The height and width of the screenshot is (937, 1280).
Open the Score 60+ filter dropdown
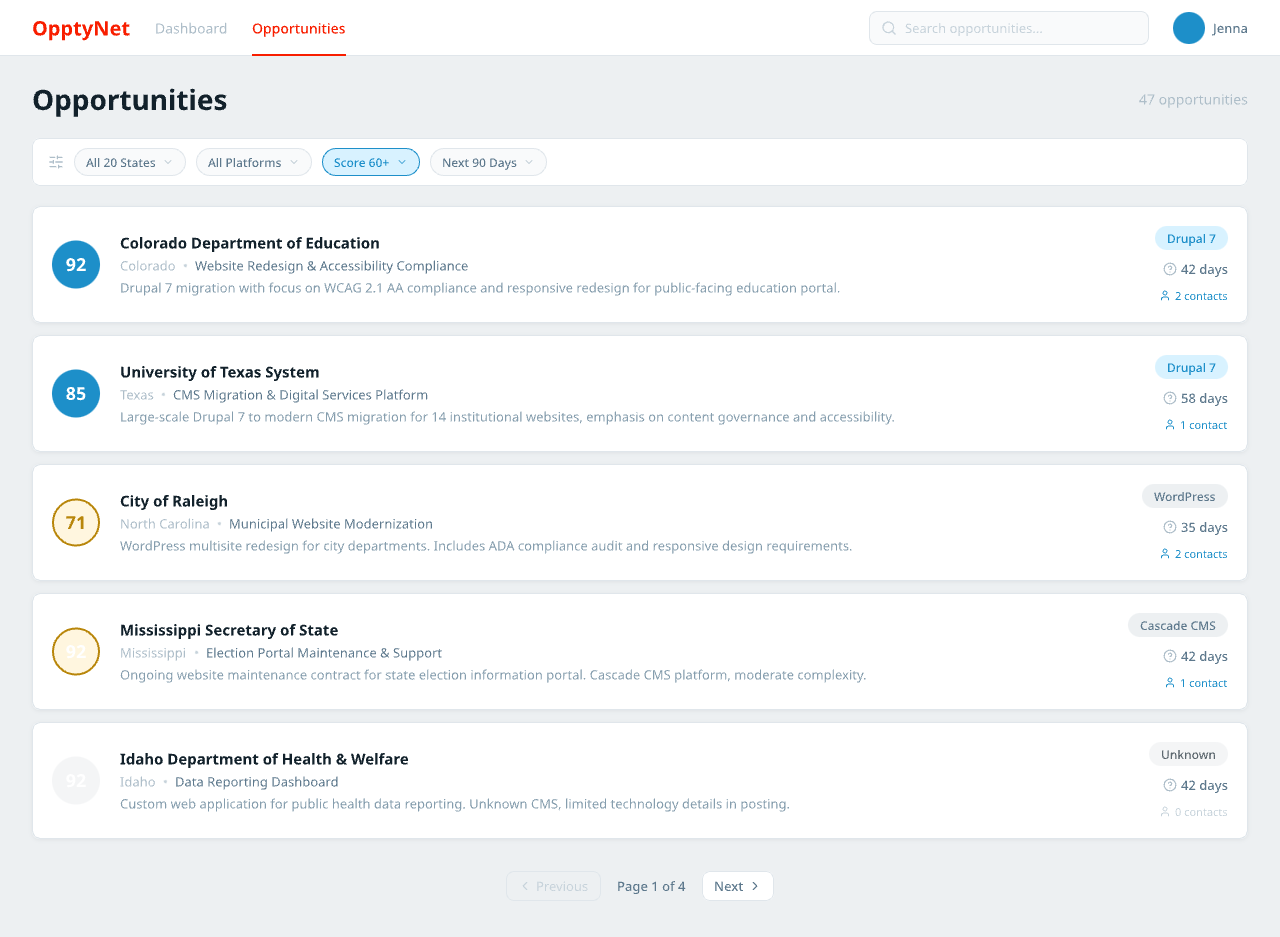tap(370, 161)
